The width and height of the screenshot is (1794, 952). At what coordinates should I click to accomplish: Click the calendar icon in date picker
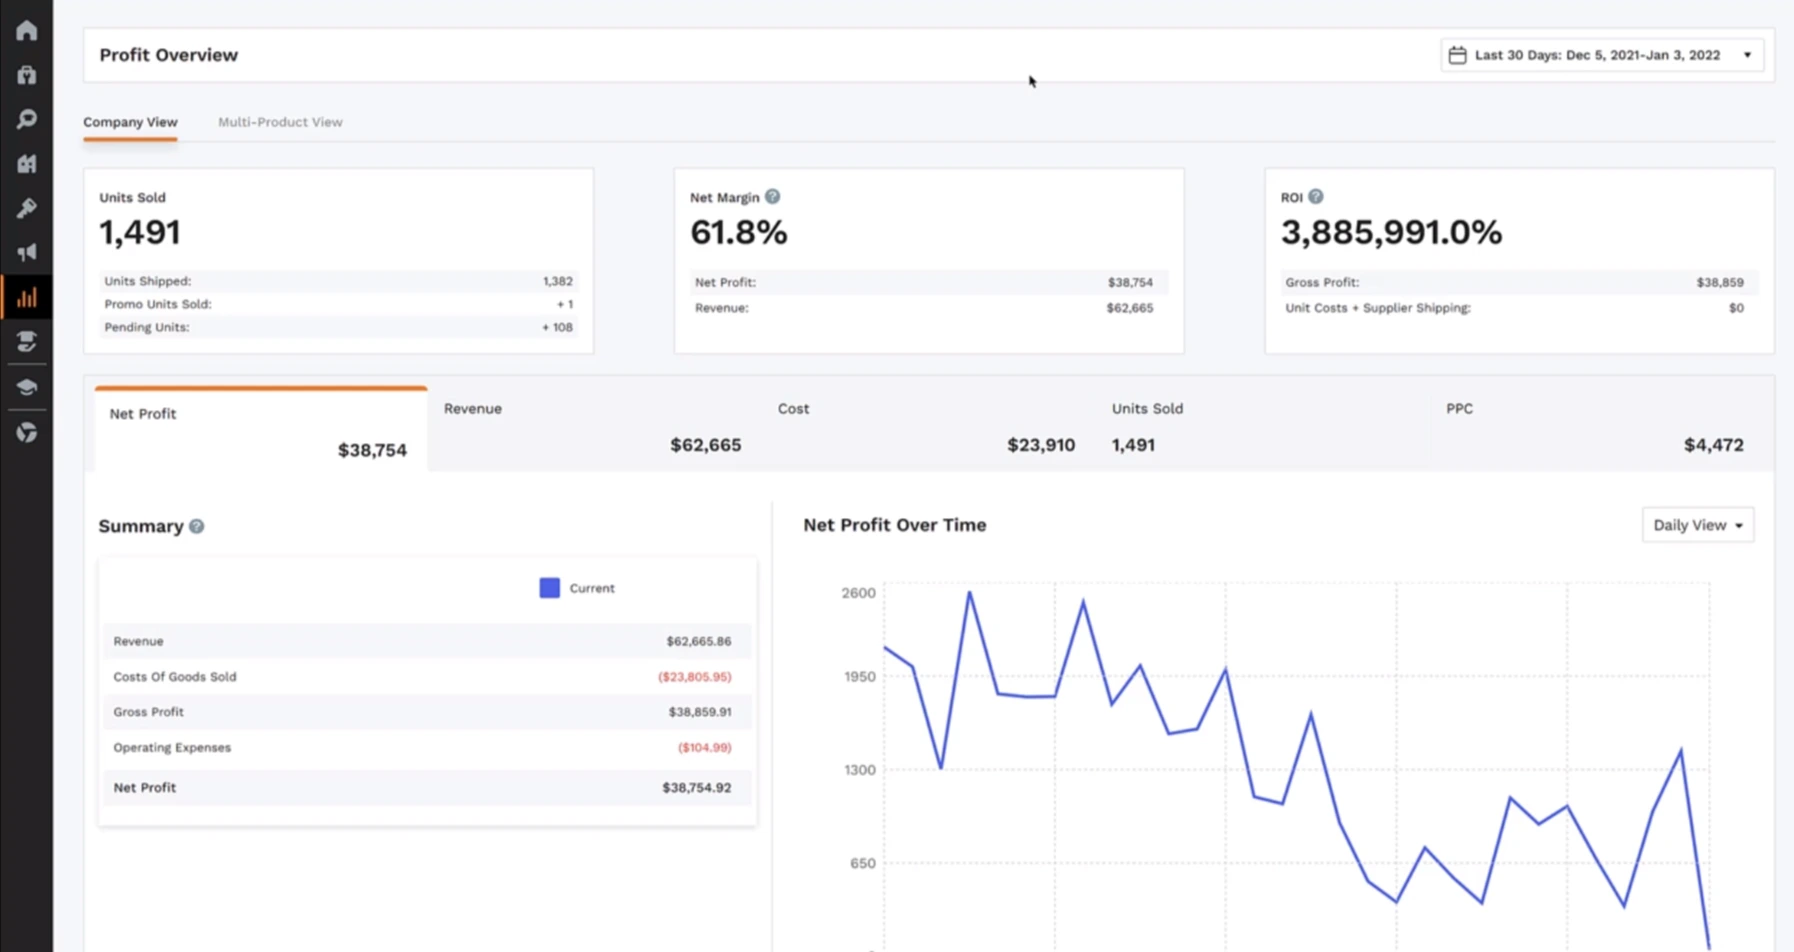1457,55
